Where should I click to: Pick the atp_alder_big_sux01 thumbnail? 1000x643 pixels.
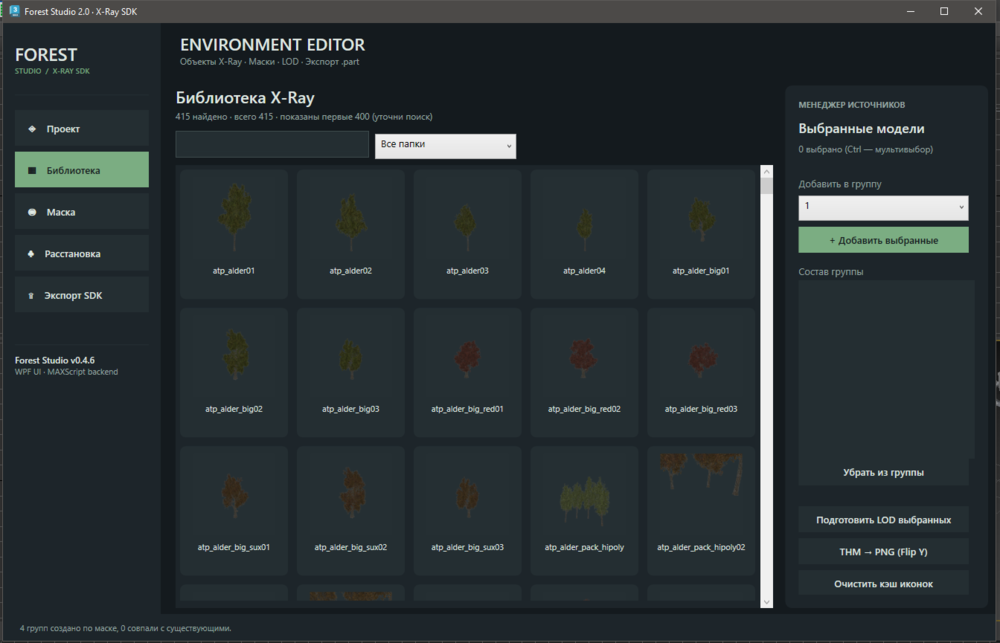[234, 510]
